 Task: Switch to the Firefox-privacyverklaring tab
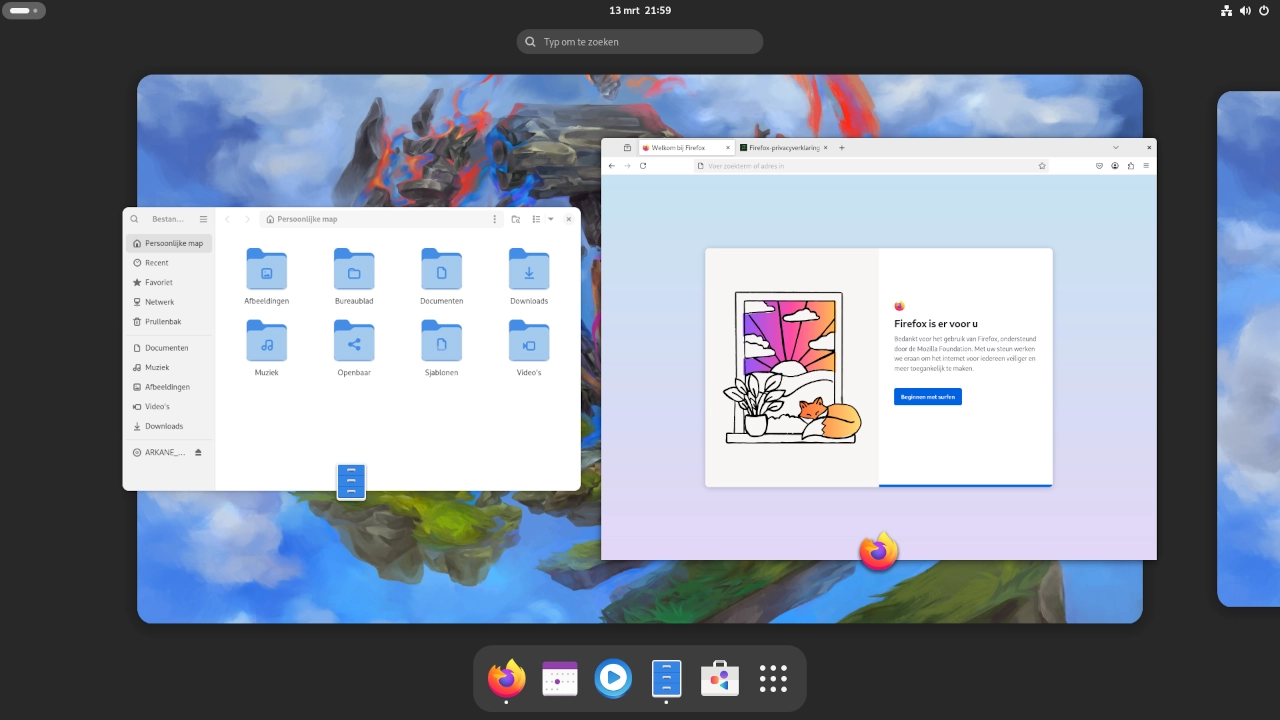point(785,147)
